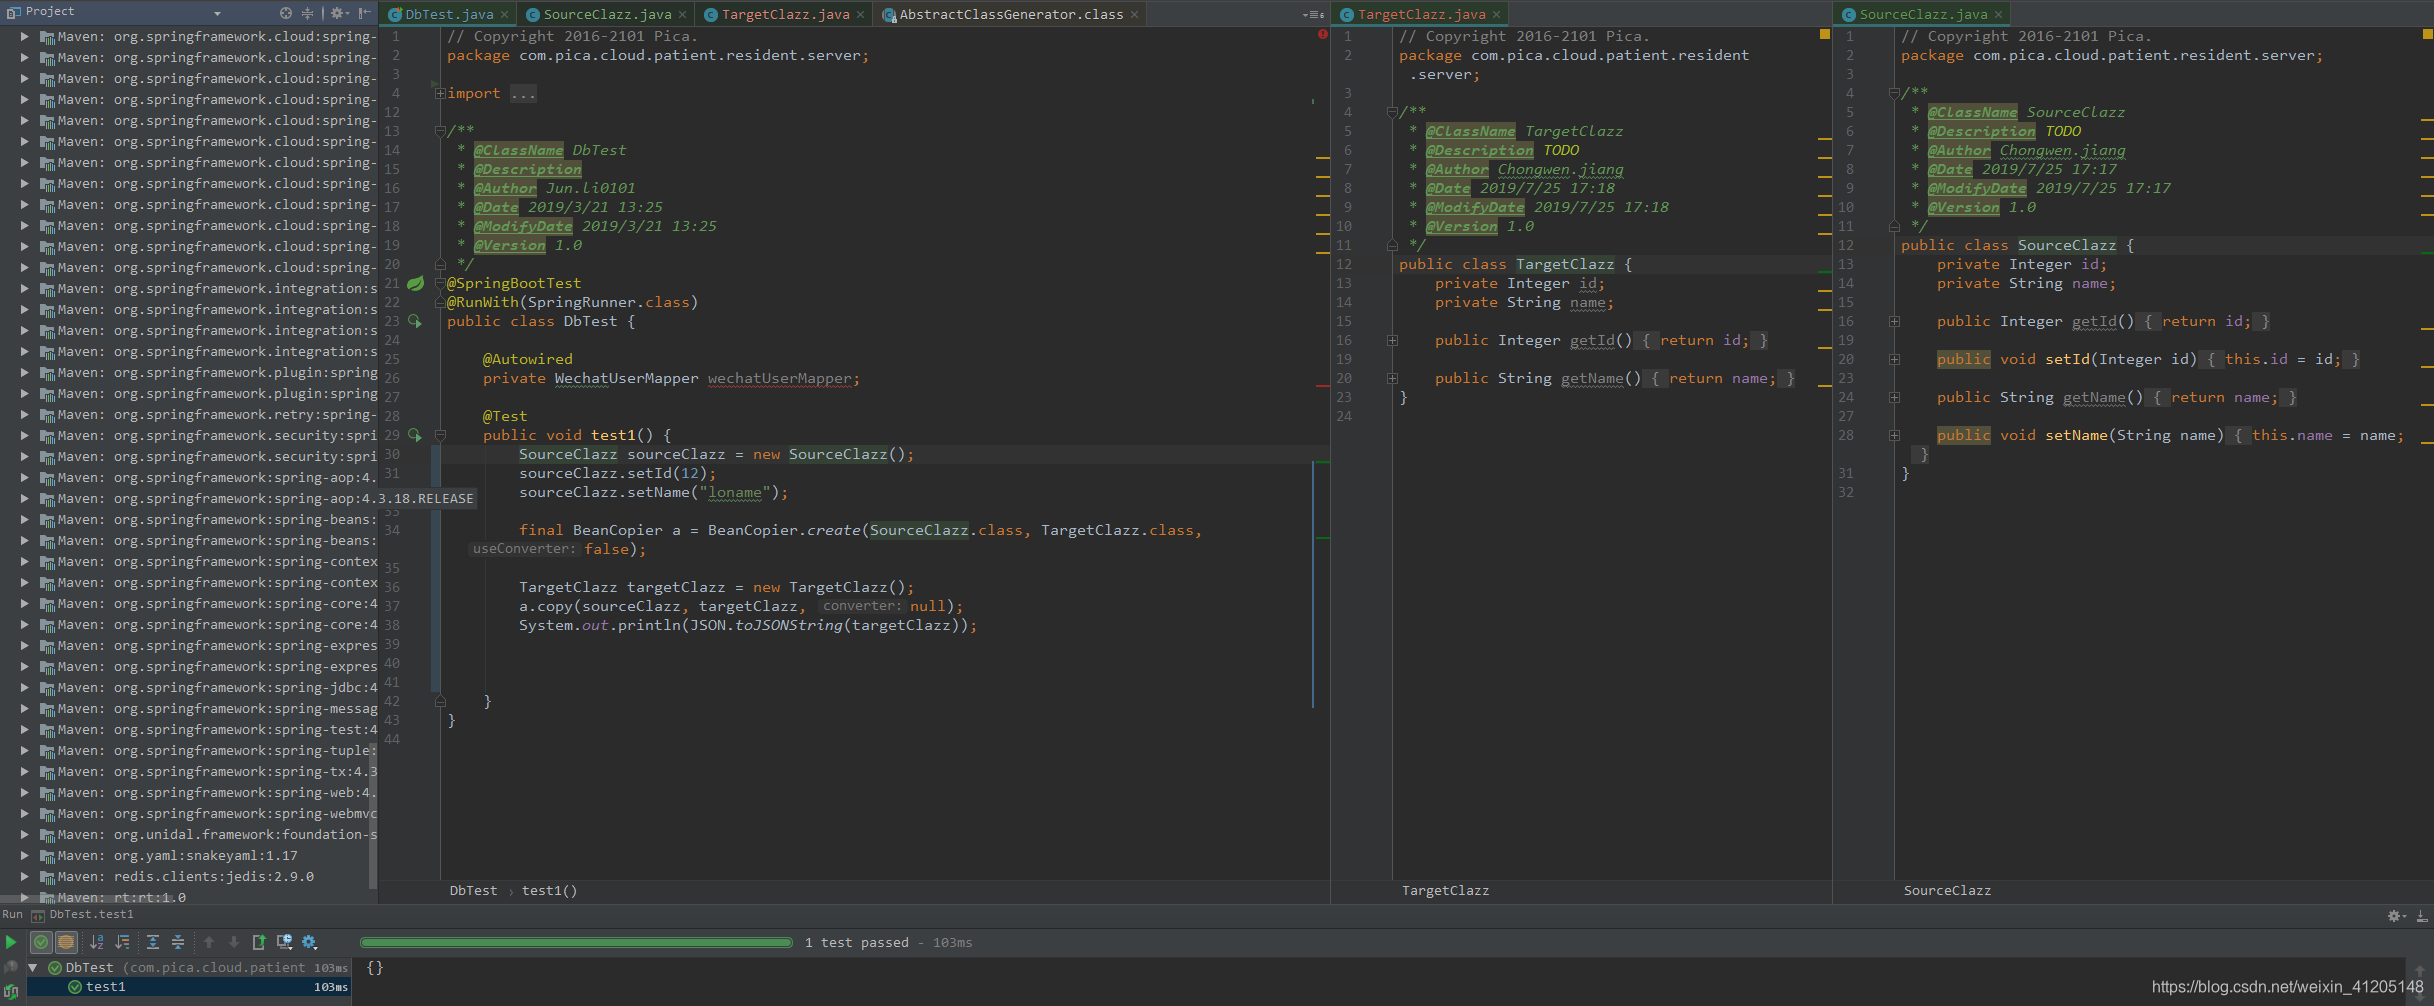
Task: Collapse all nodes in Project panel header
Action: coord(308,13)
